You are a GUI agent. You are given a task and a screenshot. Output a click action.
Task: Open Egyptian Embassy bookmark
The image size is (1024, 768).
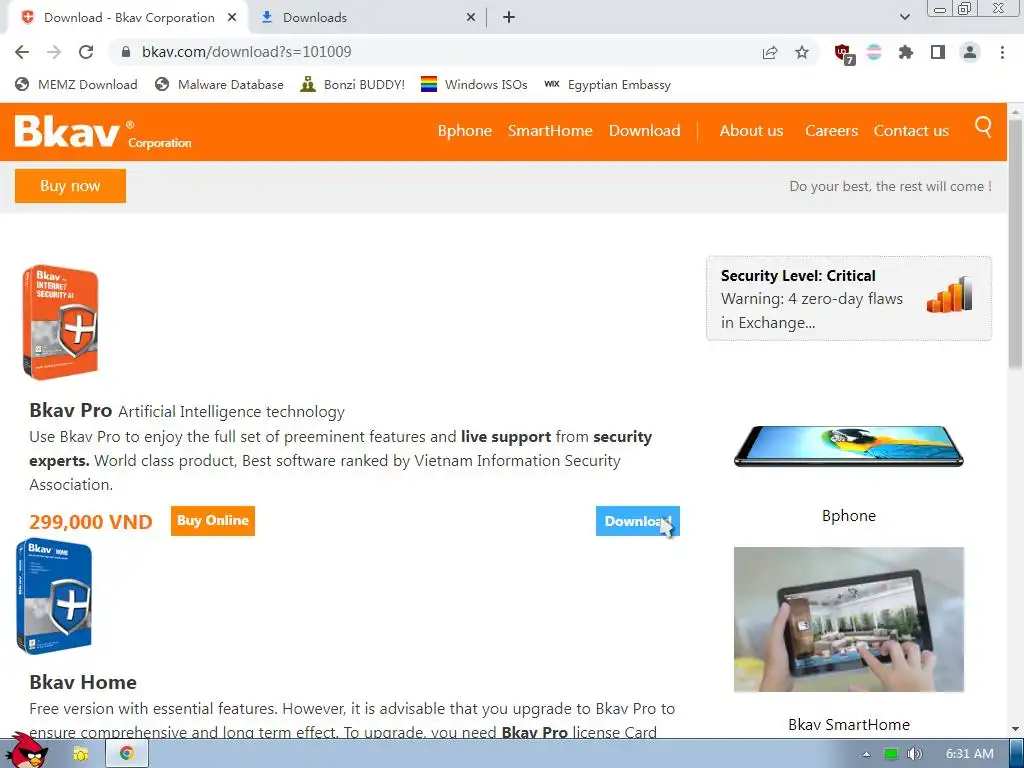click(607, 85)
